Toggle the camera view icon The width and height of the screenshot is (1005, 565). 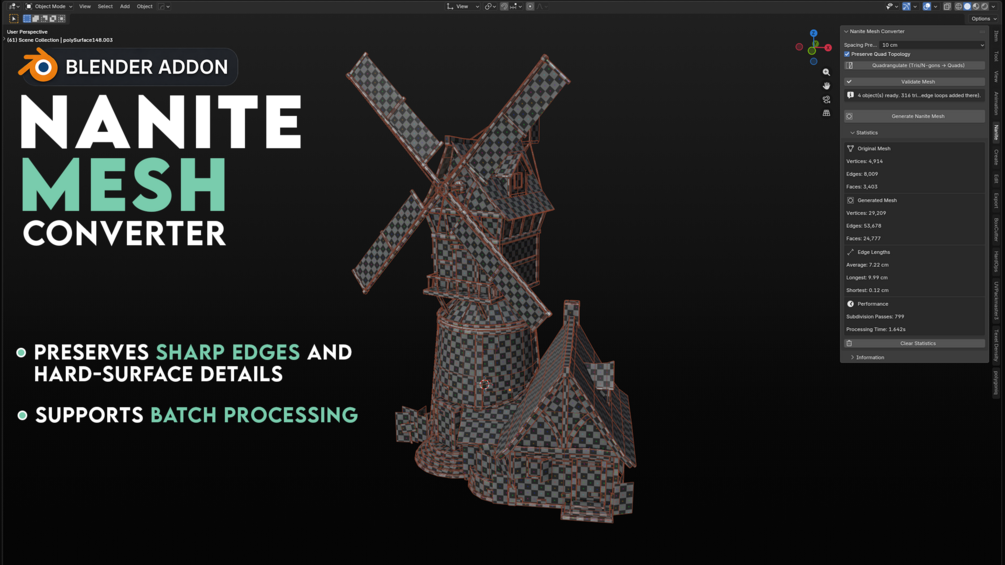[x=826, y=99]
